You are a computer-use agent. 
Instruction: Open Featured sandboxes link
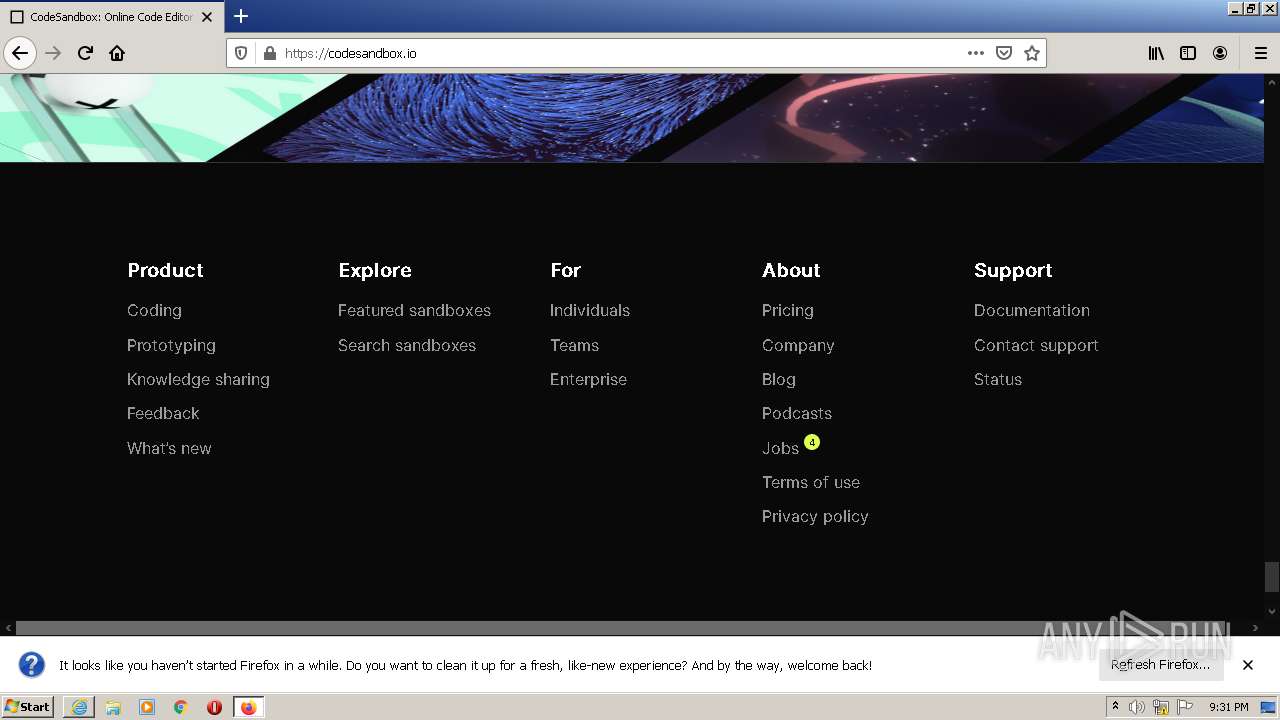point(414,310)
